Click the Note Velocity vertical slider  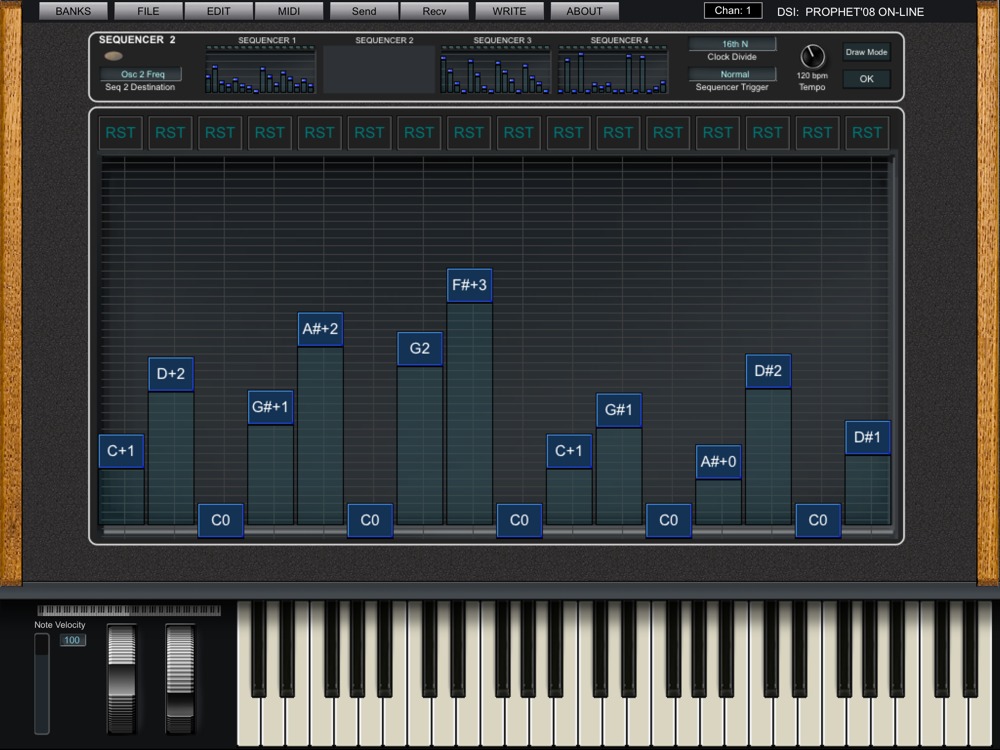(42, 683)
